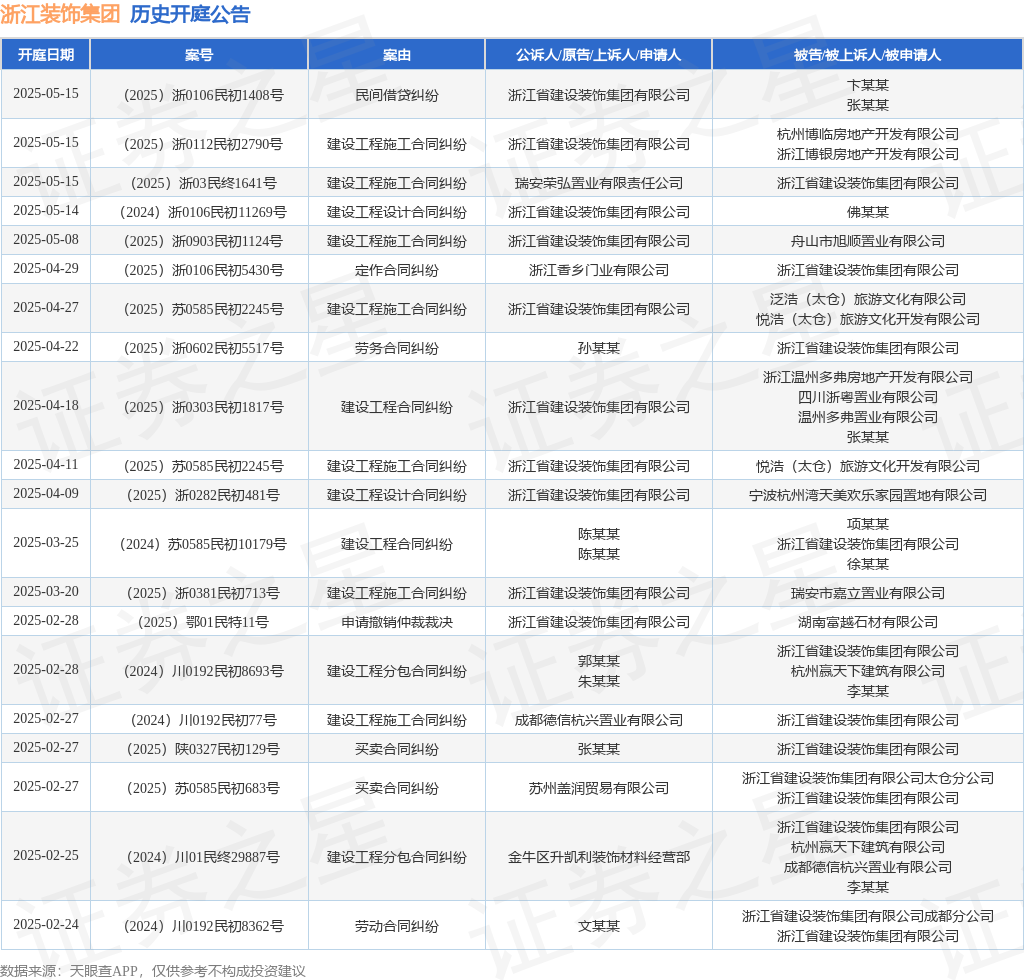
Task: Click the 劳动合同纠纷 cause cell
Action: 396,926
